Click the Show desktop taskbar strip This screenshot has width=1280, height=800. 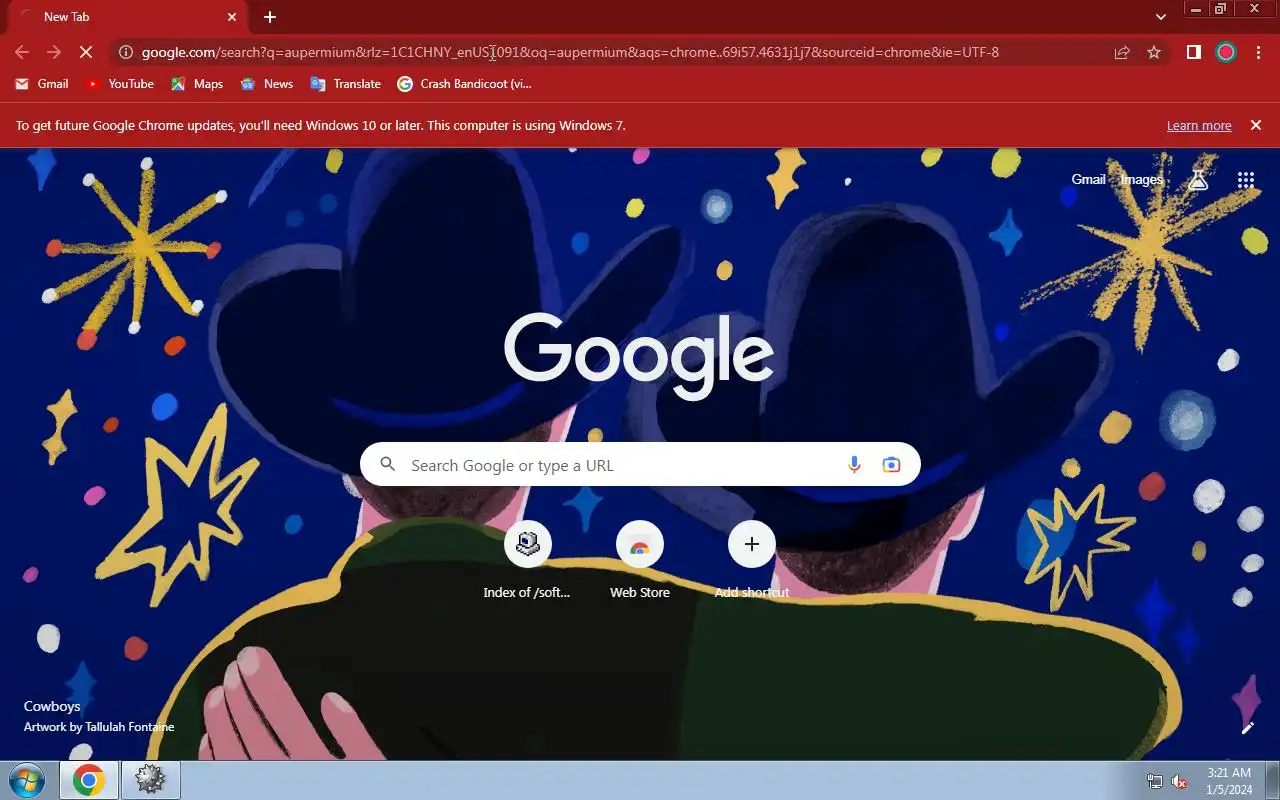1273,781
